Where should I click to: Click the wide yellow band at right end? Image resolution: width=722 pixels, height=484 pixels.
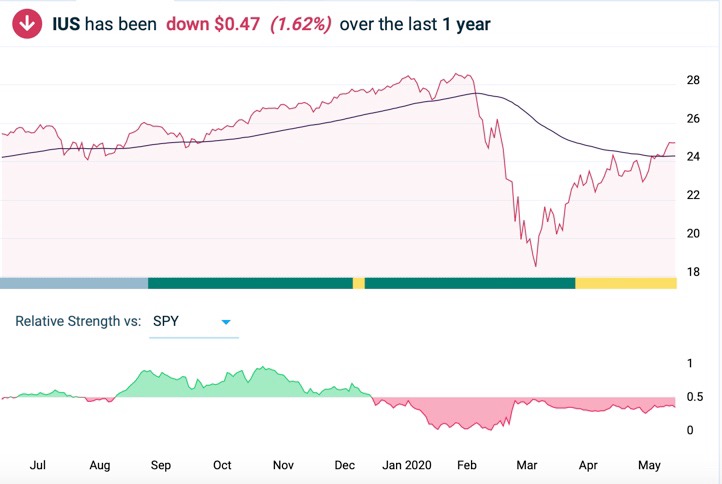click(x=626, y=283)
